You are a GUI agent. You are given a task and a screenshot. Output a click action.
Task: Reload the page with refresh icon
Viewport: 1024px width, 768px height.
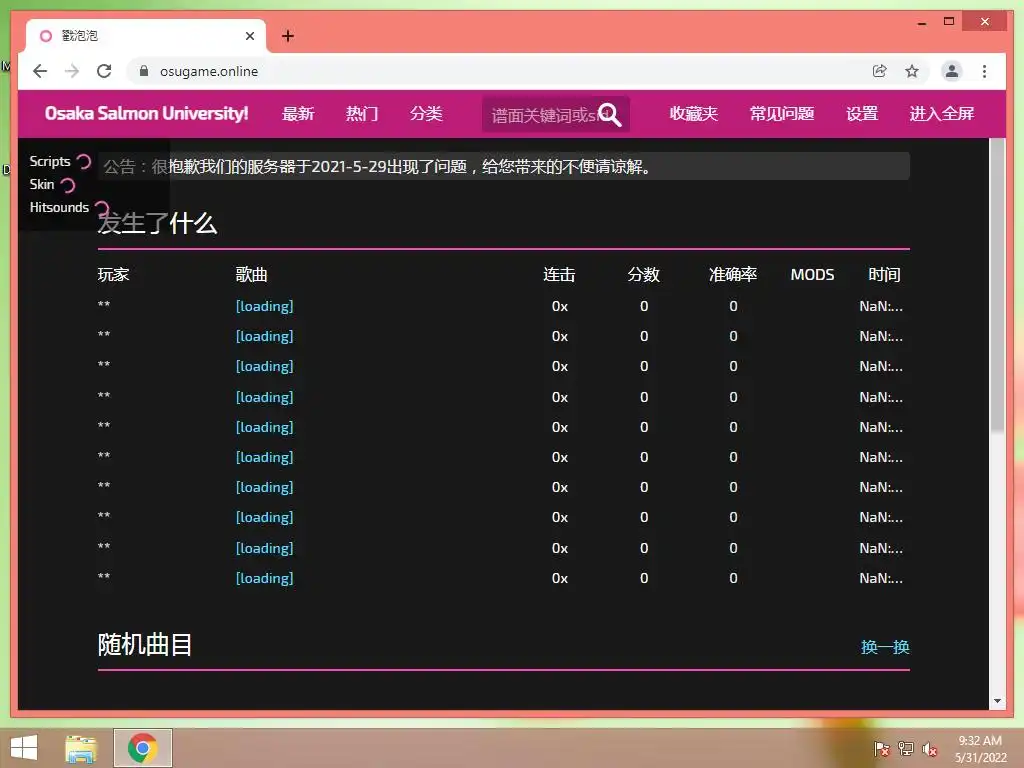(x=104, y=71)
